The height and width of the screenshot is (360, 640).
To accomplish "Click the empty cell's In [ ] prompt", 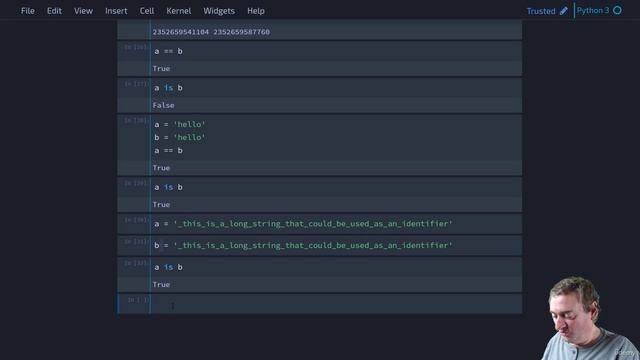I will tap(138, 300).
